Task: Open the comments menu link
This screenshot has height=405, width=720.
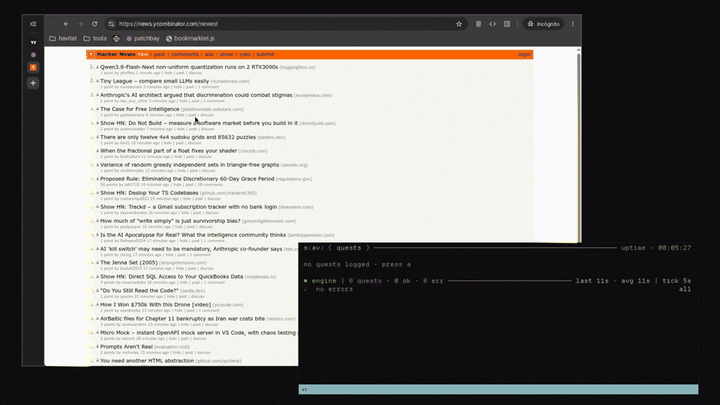Action: point(185,54)
